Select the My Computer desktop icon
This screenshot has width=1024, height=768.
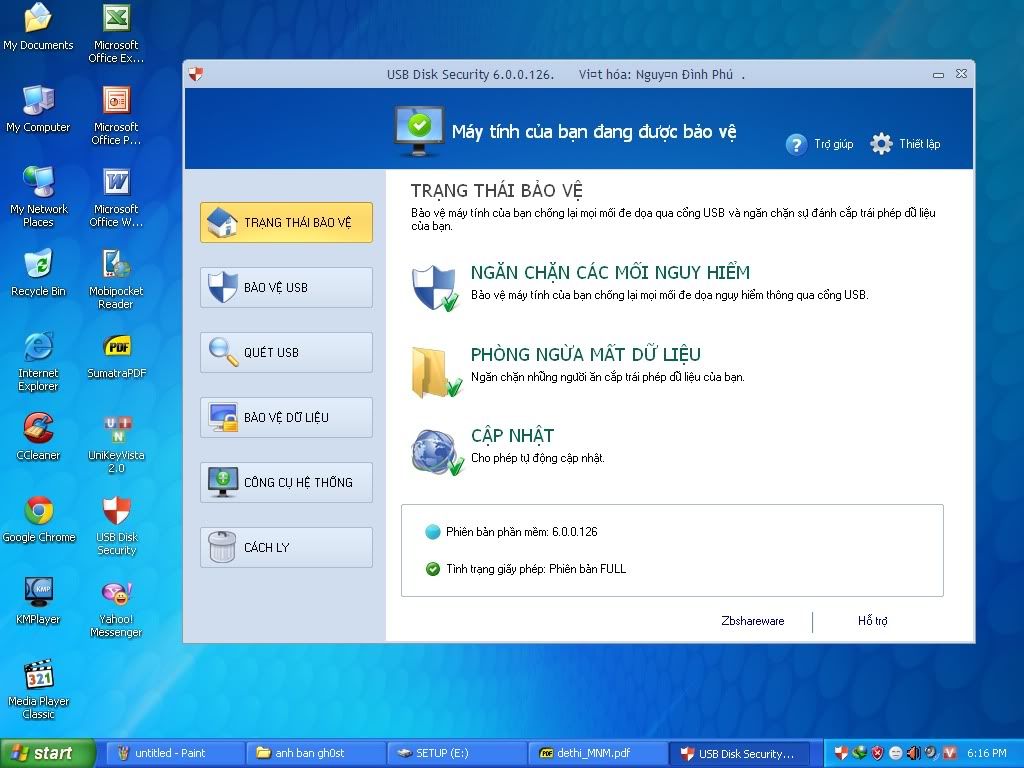tap(38, 108)
